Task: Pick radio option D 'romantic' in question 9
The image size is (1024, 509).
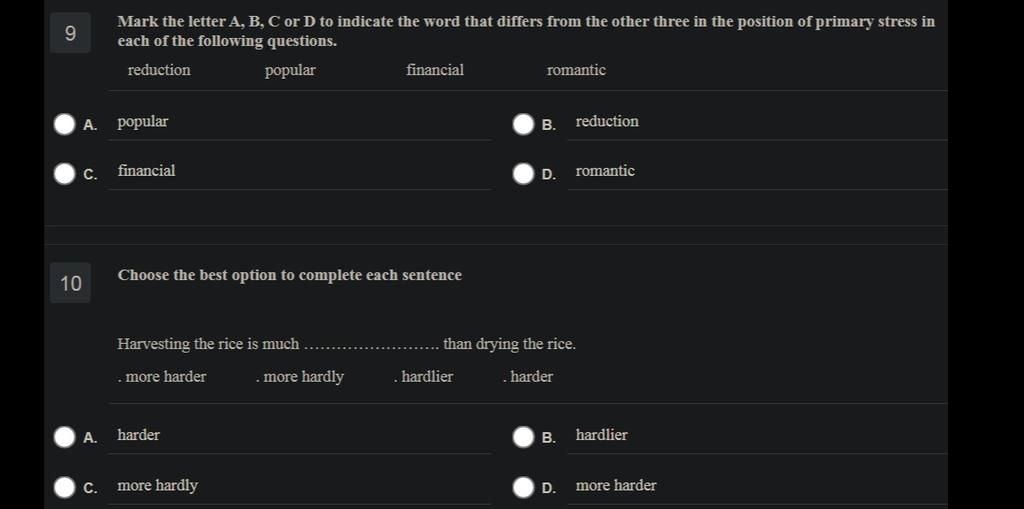Action: (x=523, y=174)
